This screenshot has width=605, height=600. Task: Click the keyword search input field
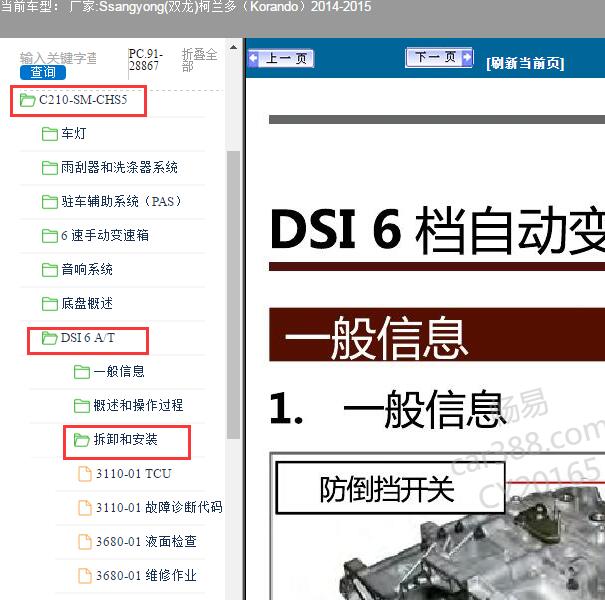click(x=58, y=58)
